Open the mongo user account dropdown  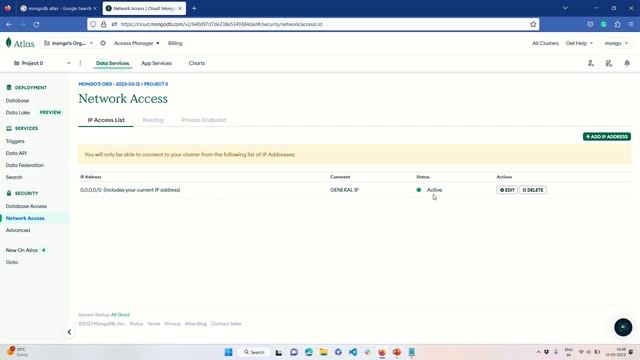click(x=616, y=43)
